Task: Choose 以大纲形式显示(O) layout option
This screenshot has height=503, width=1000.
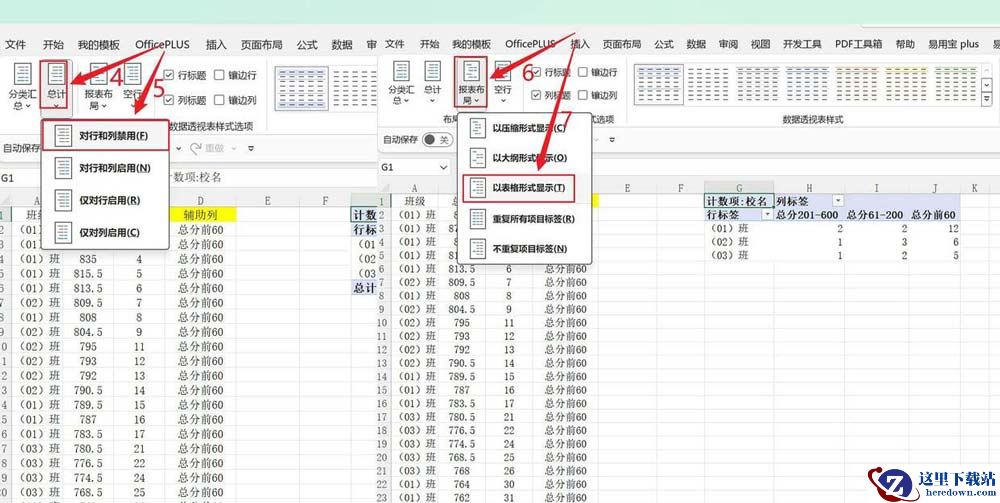Action: [x=524, y=157]
